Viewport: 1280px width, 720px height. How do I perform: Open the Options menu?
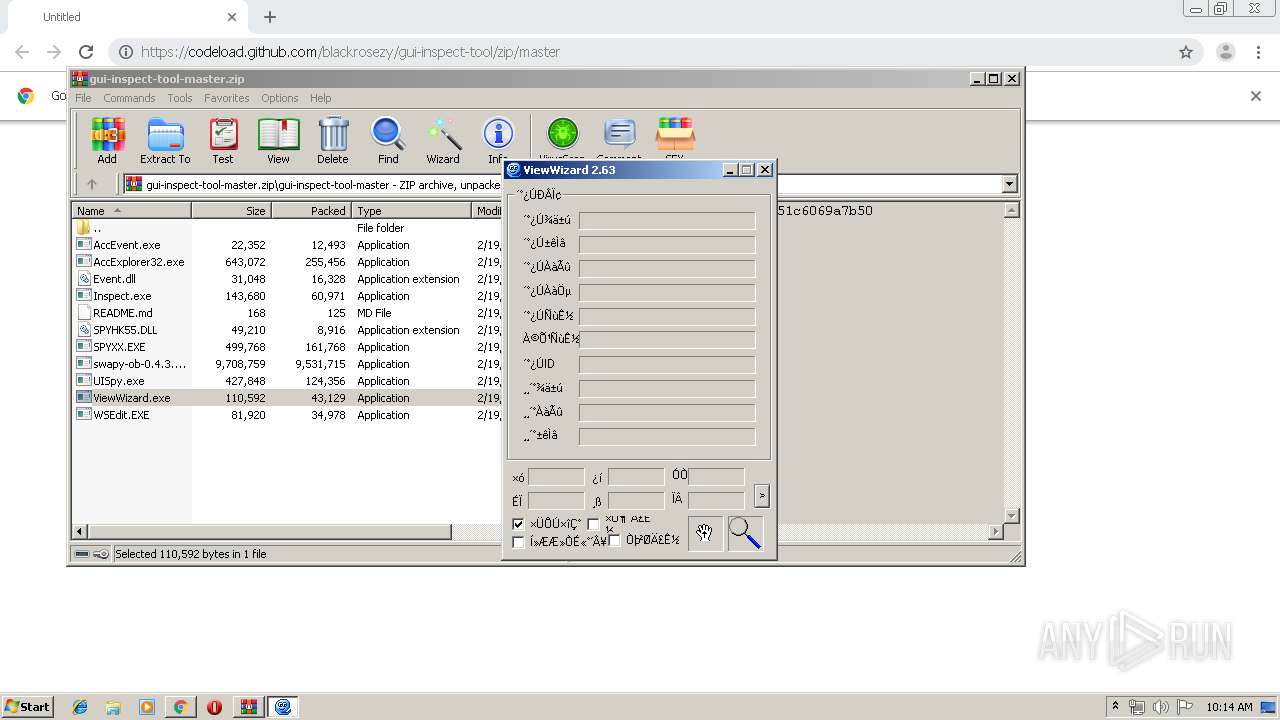coord(280,98)
